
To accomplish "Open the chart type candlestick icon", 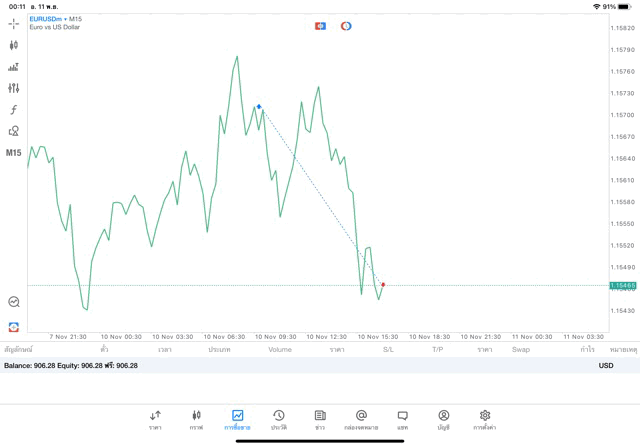I will pyautogui.click(x=14, y=45).
